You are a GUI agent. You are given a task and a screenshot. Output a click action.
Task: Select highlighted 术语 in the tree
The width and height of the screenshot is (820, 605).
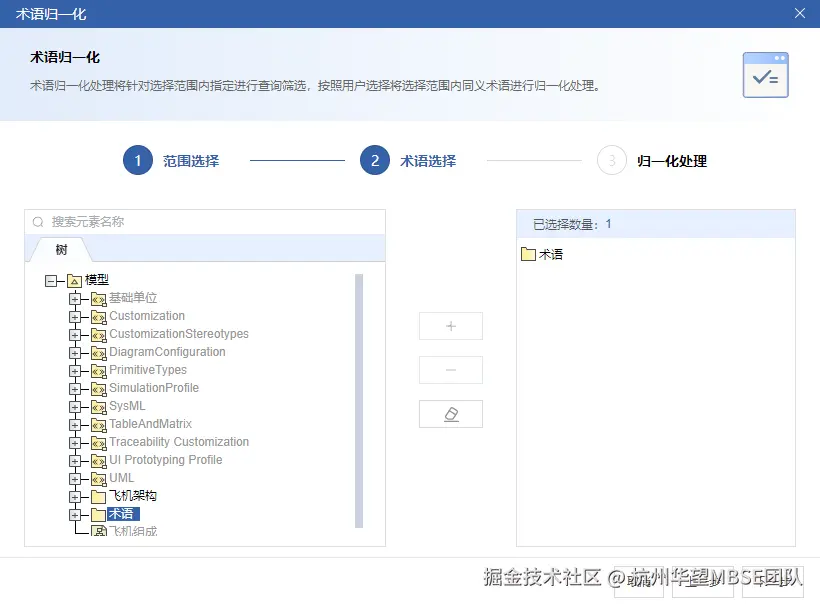(123, 513)
